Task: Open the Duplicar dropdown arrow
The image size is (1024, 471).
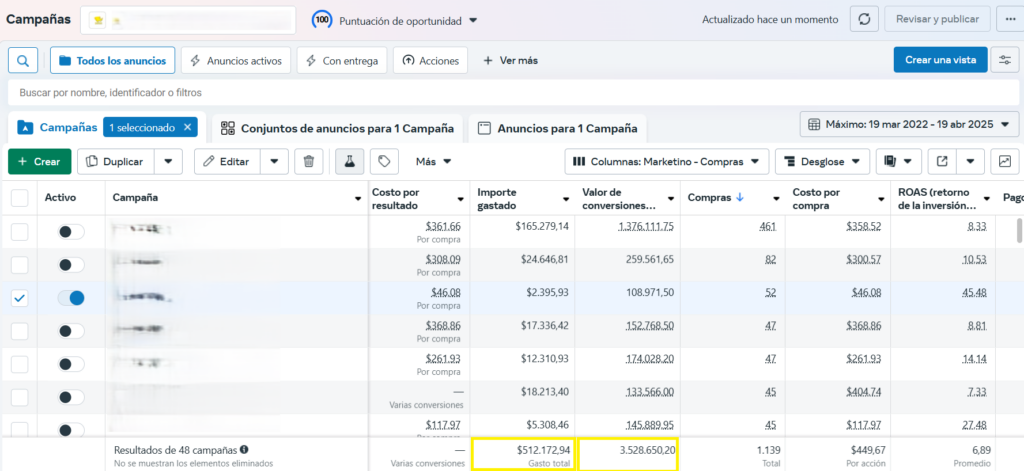Action: [168, 161]
